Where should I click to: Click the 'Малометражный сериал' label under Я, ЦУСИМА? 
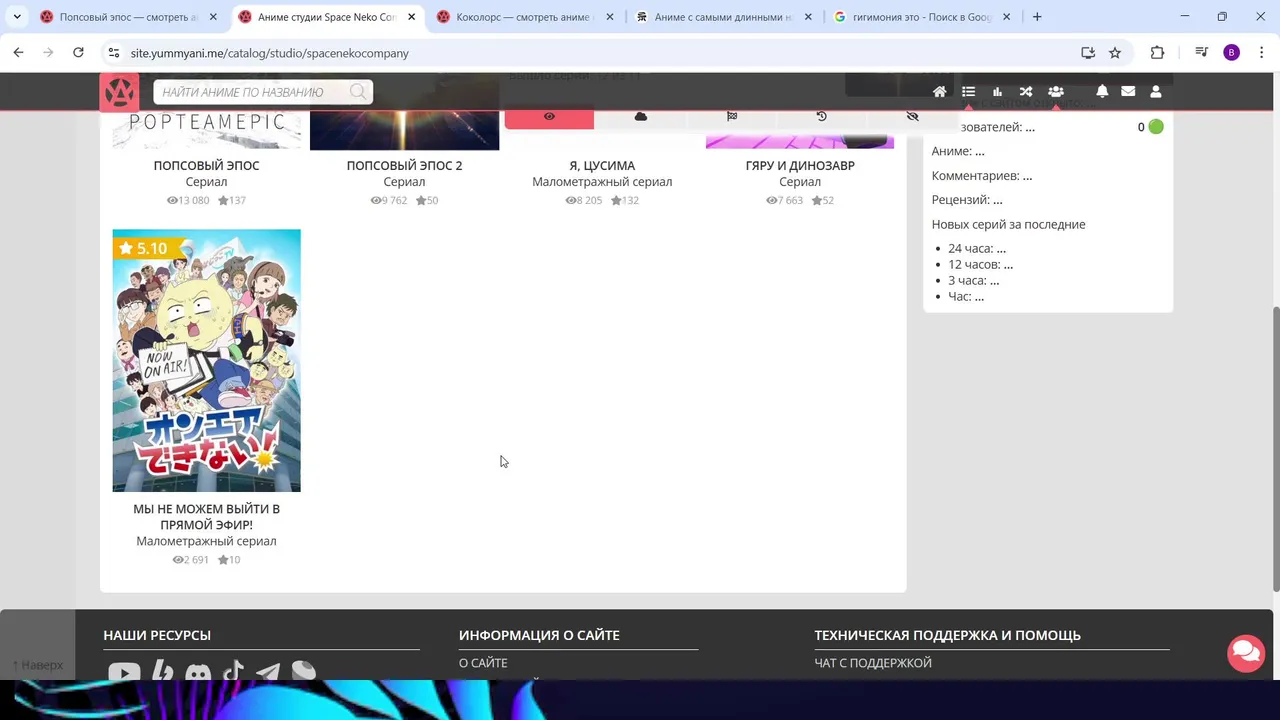pos(602,182)
